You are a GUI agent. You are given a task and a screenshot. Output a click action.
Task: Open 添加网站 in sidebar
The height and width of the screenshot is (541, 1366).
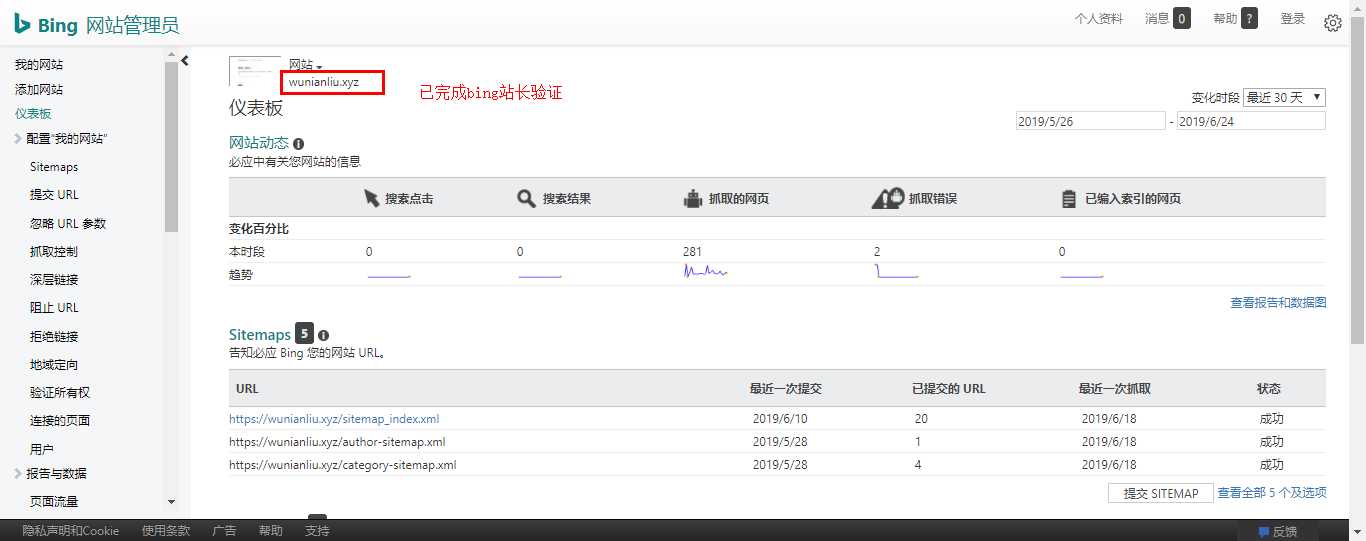click(x=39, y=89)
